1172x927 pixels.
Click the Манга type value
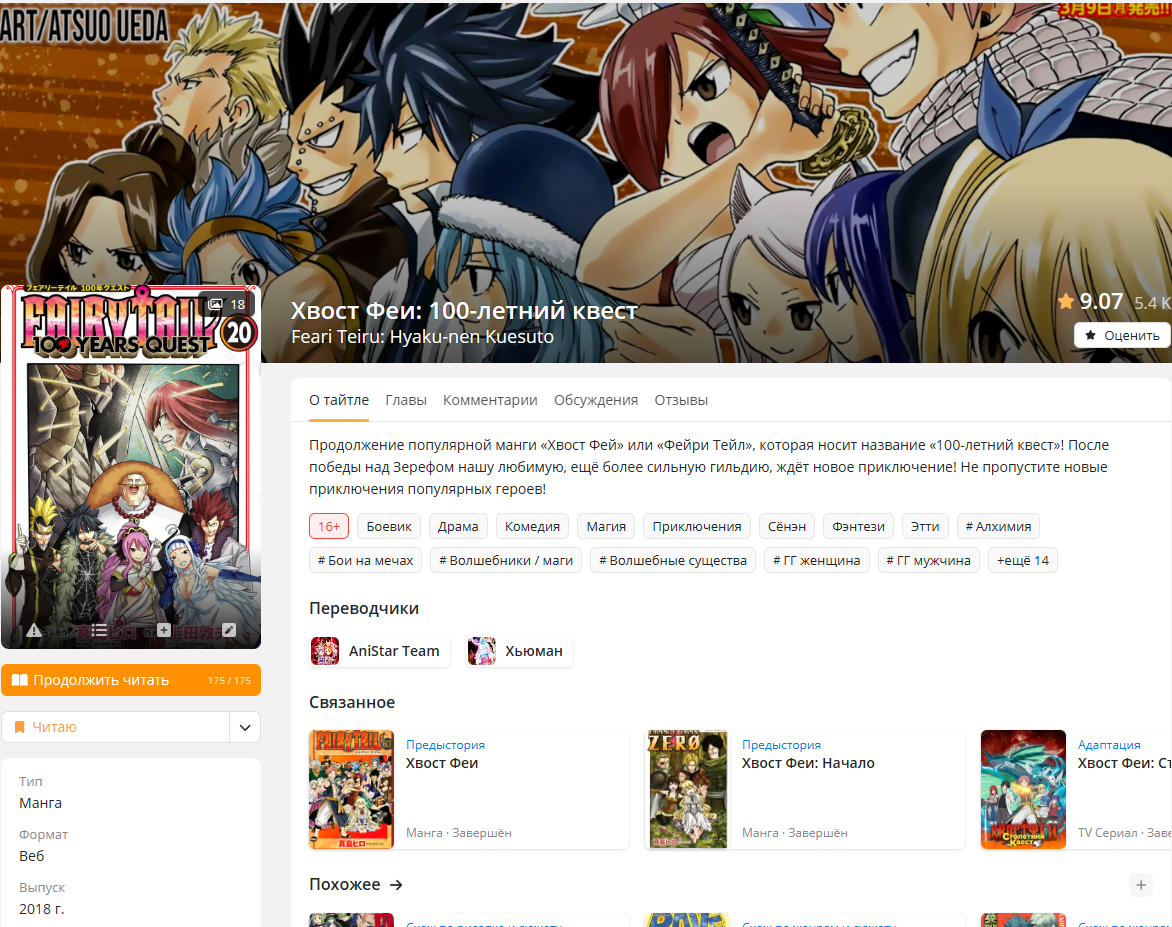[x=40, y=803]
